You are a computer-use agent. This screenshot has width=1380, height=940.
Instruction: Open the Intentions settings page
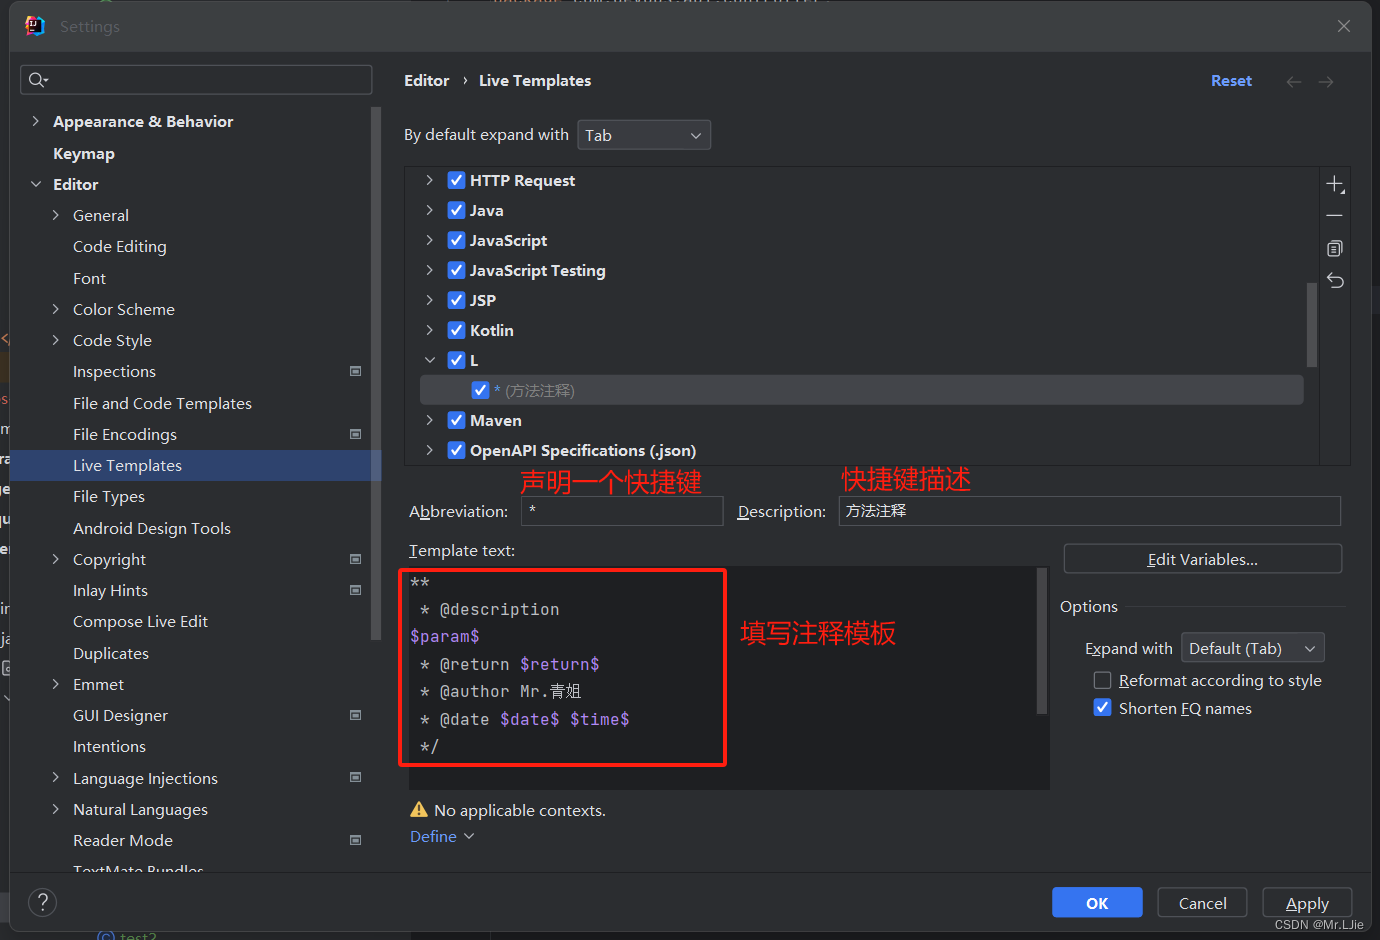click(x=109, y=746)
